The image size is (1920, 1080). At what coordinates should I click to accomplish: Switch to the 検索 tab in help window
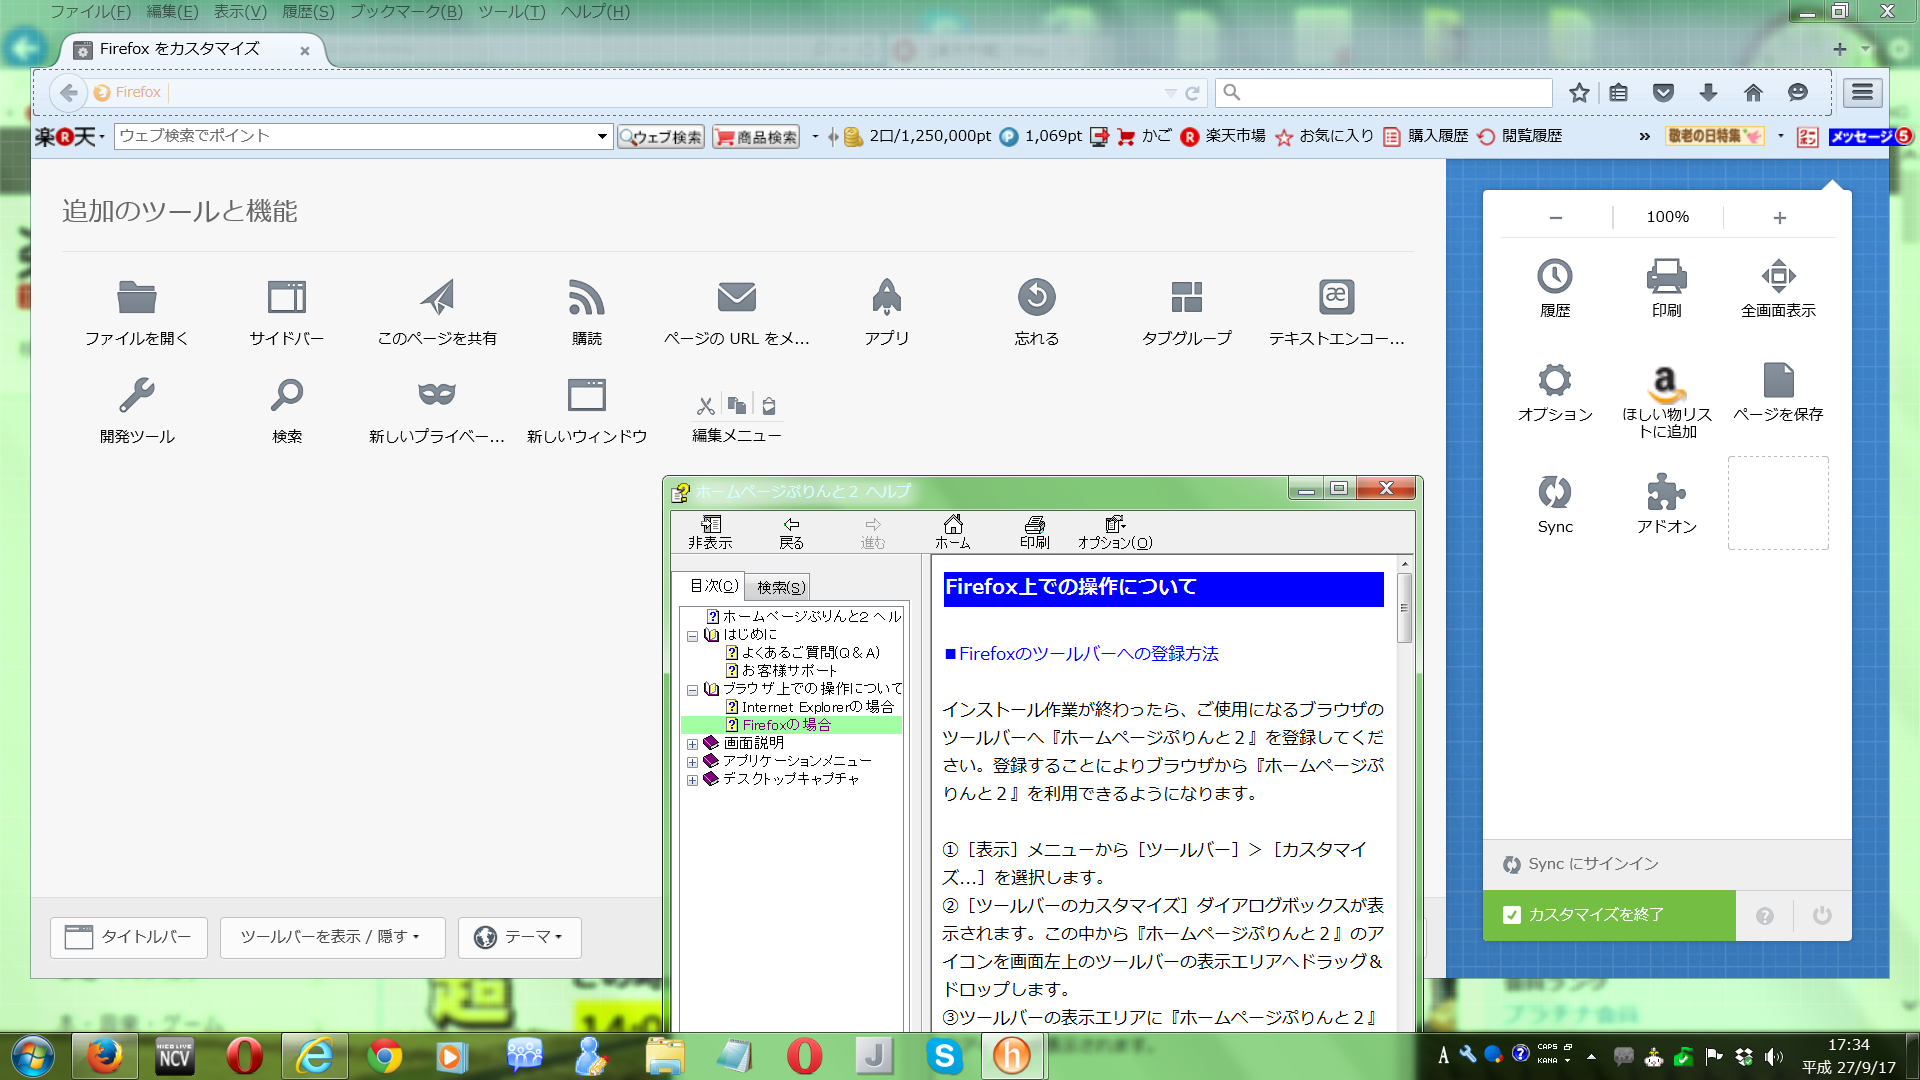click(780, 587)
